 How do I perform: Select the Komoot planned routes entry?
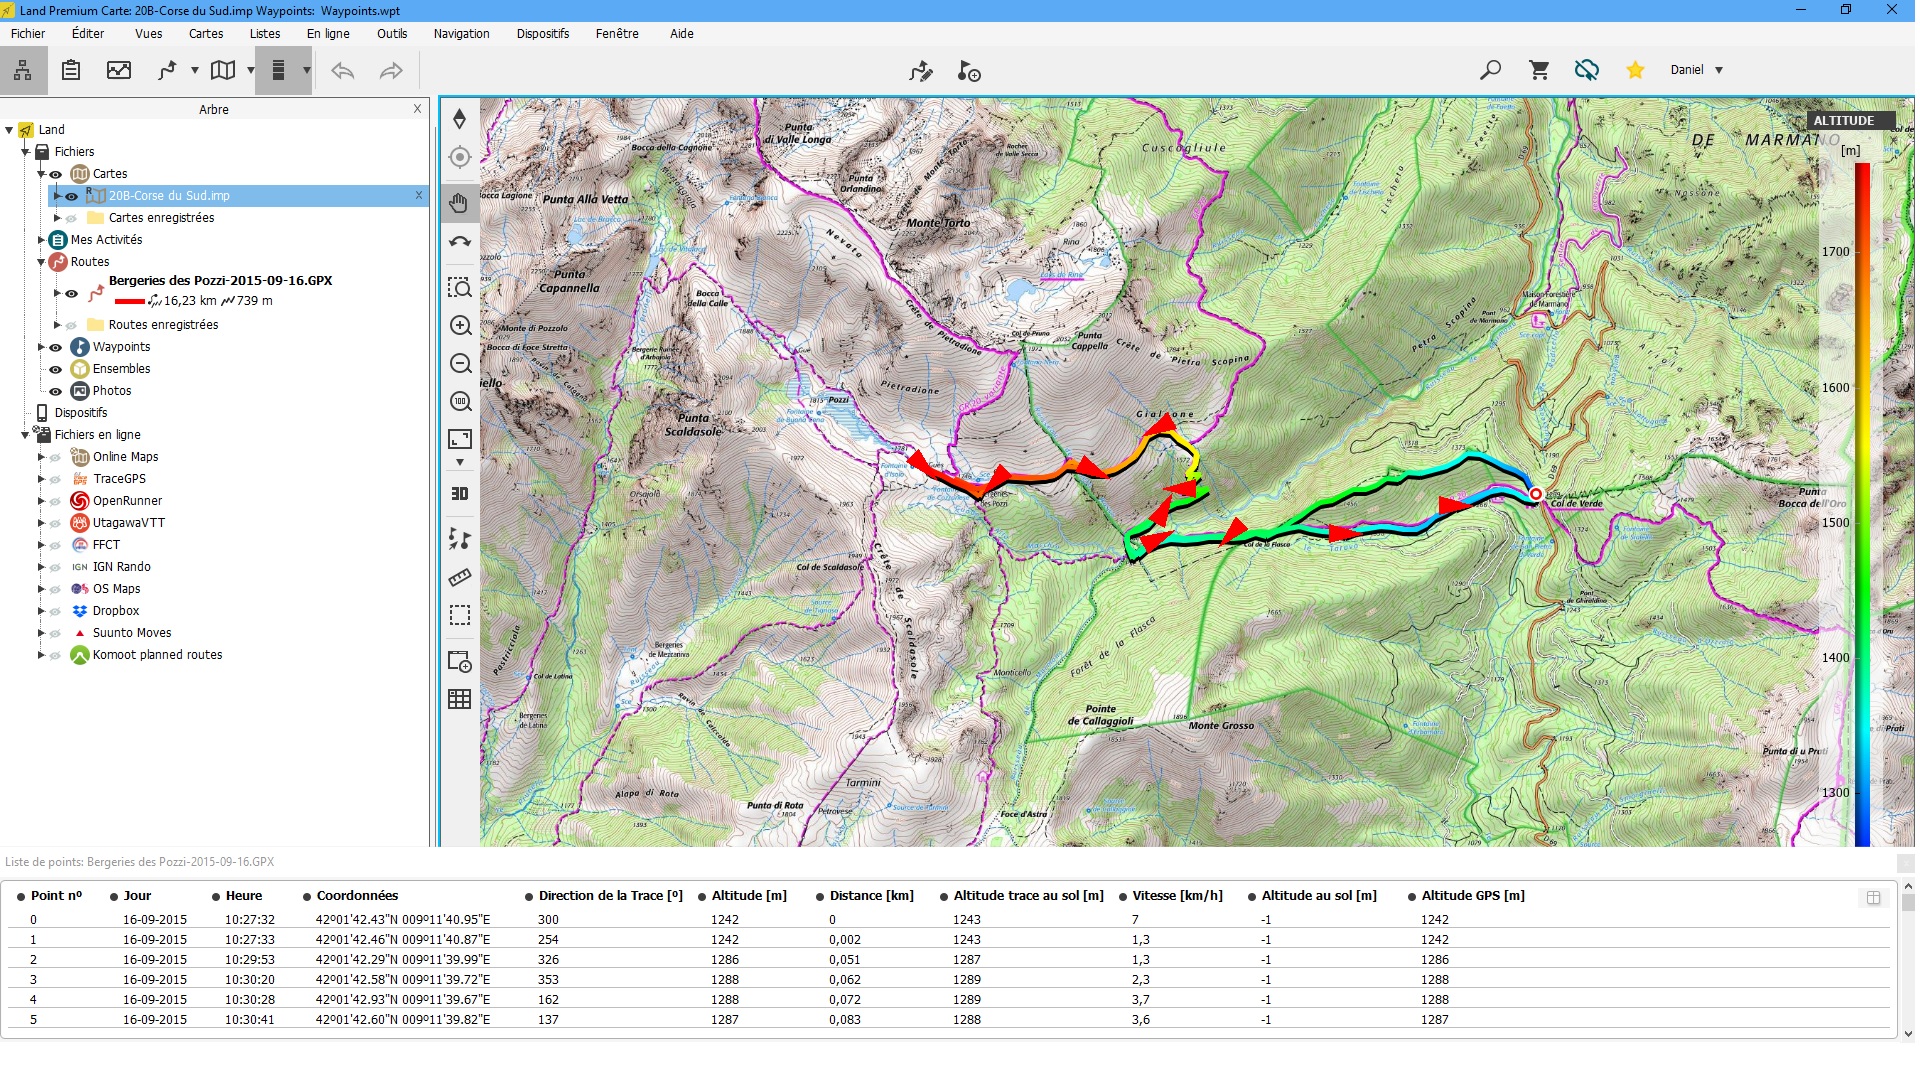(x=157, y=655)
